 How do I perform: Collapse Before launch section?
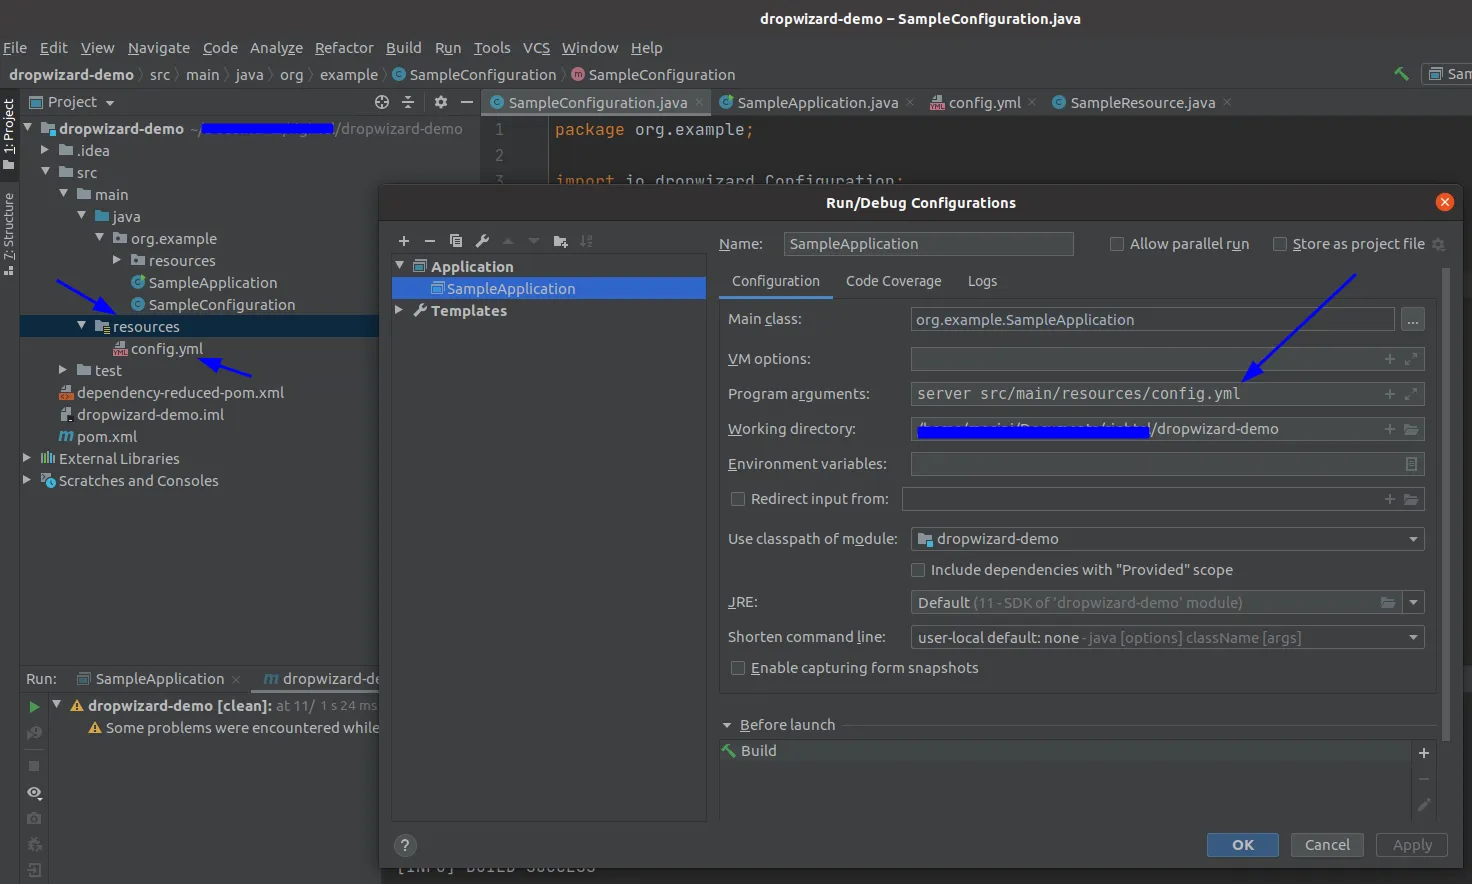tap(727, 725)
